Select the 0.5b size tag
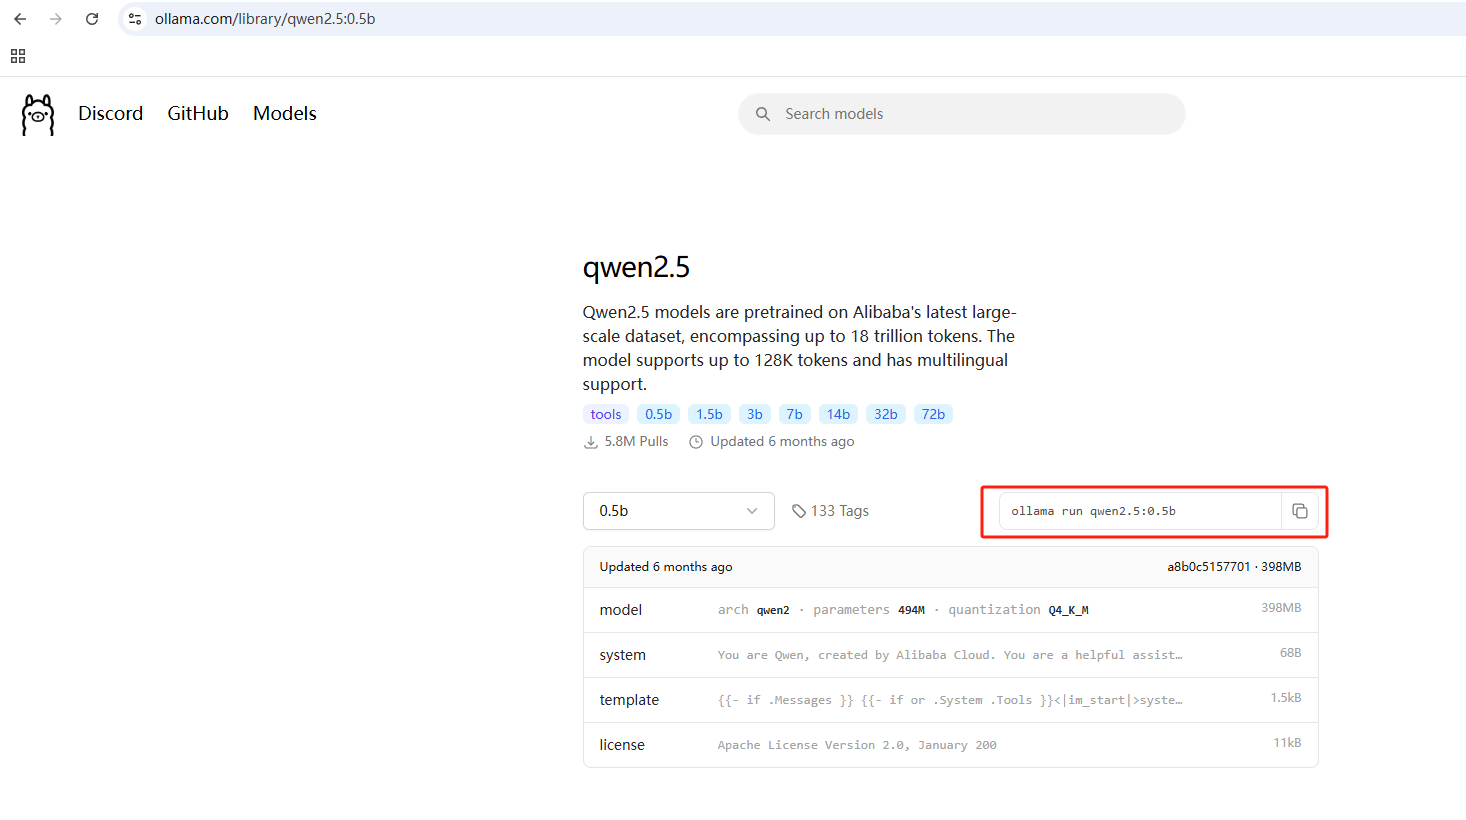This screenshot has height=820, width=1466. click(x=659, y=414)
